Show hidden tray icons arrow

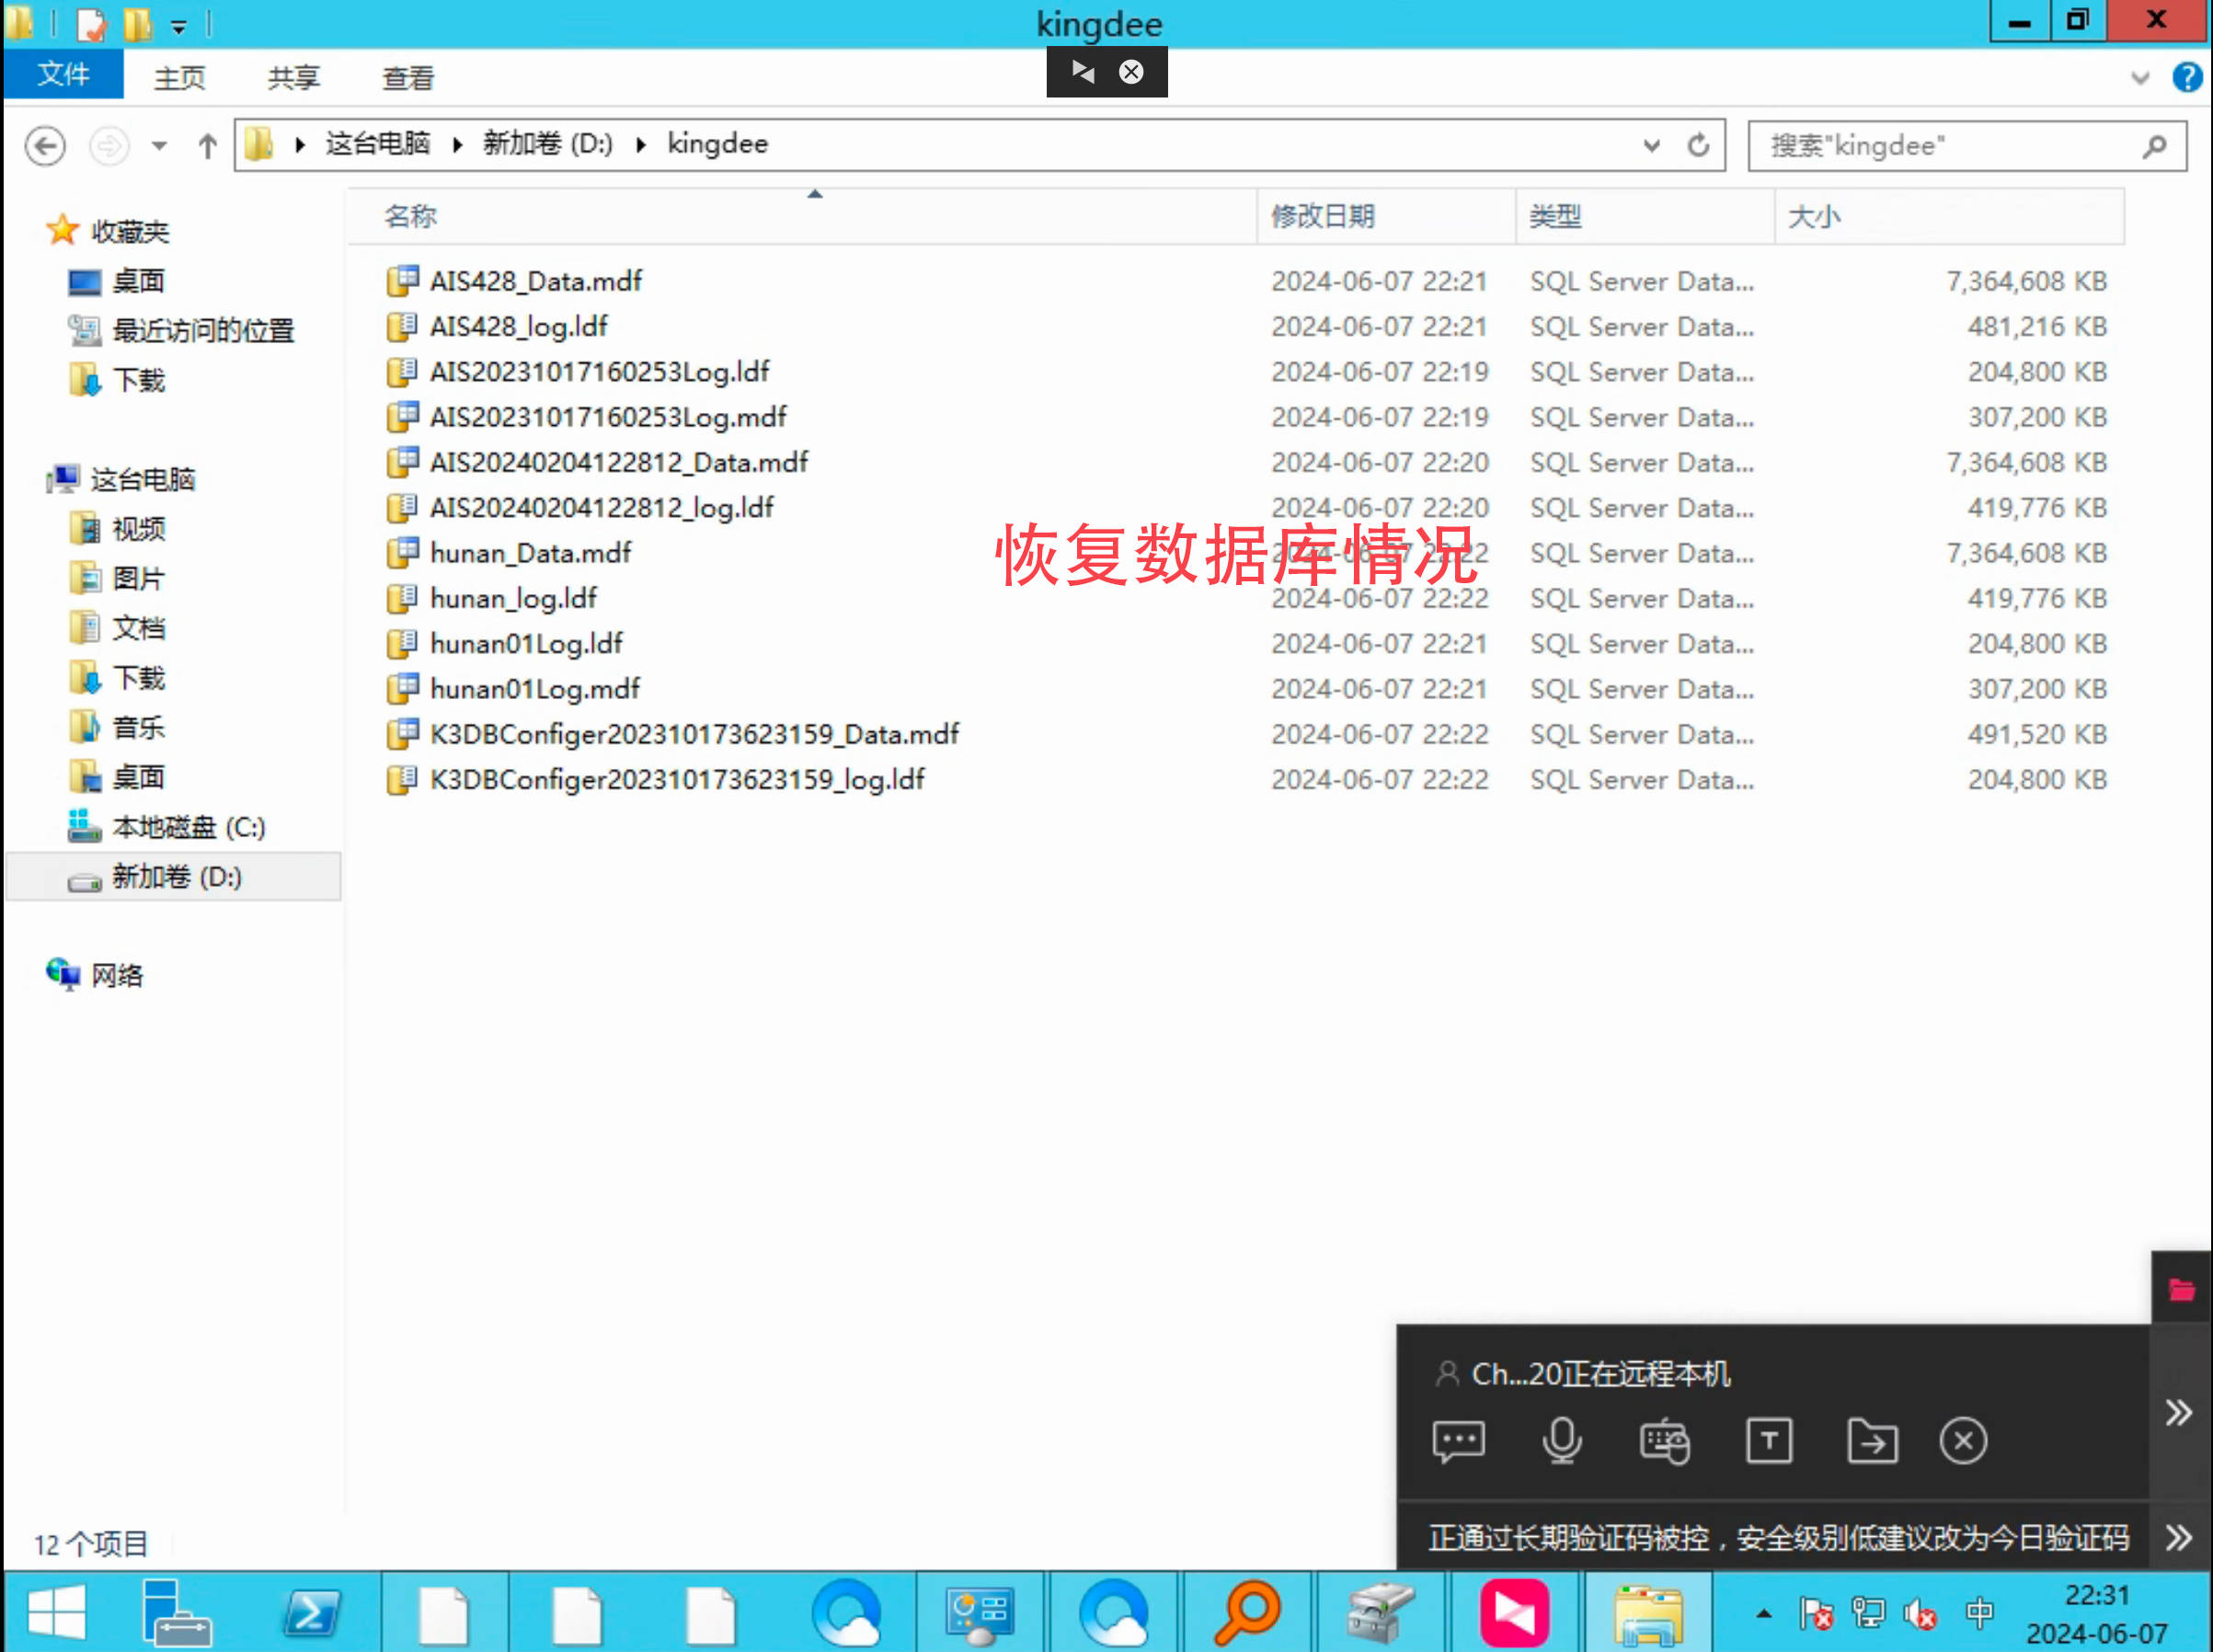1764,1612
